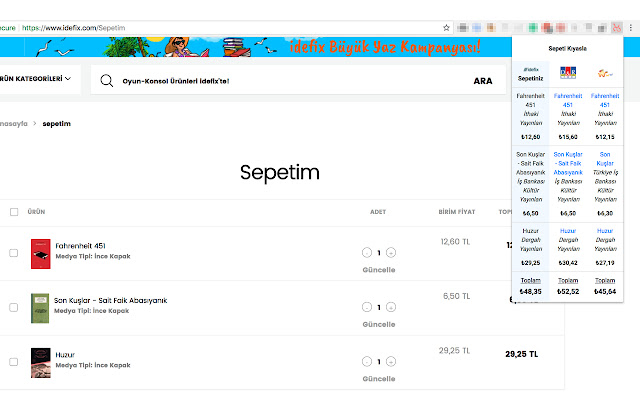Screen dimensions: 640x400
Task: Tick the Fahrenheit 451 row checkbox
Action: coord(13,253)
